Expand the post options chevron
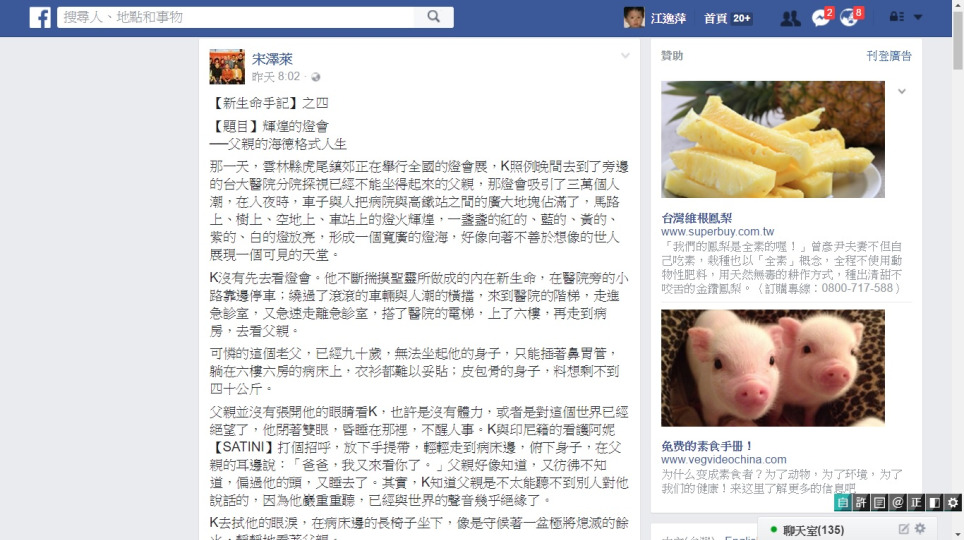 point(625,56)
